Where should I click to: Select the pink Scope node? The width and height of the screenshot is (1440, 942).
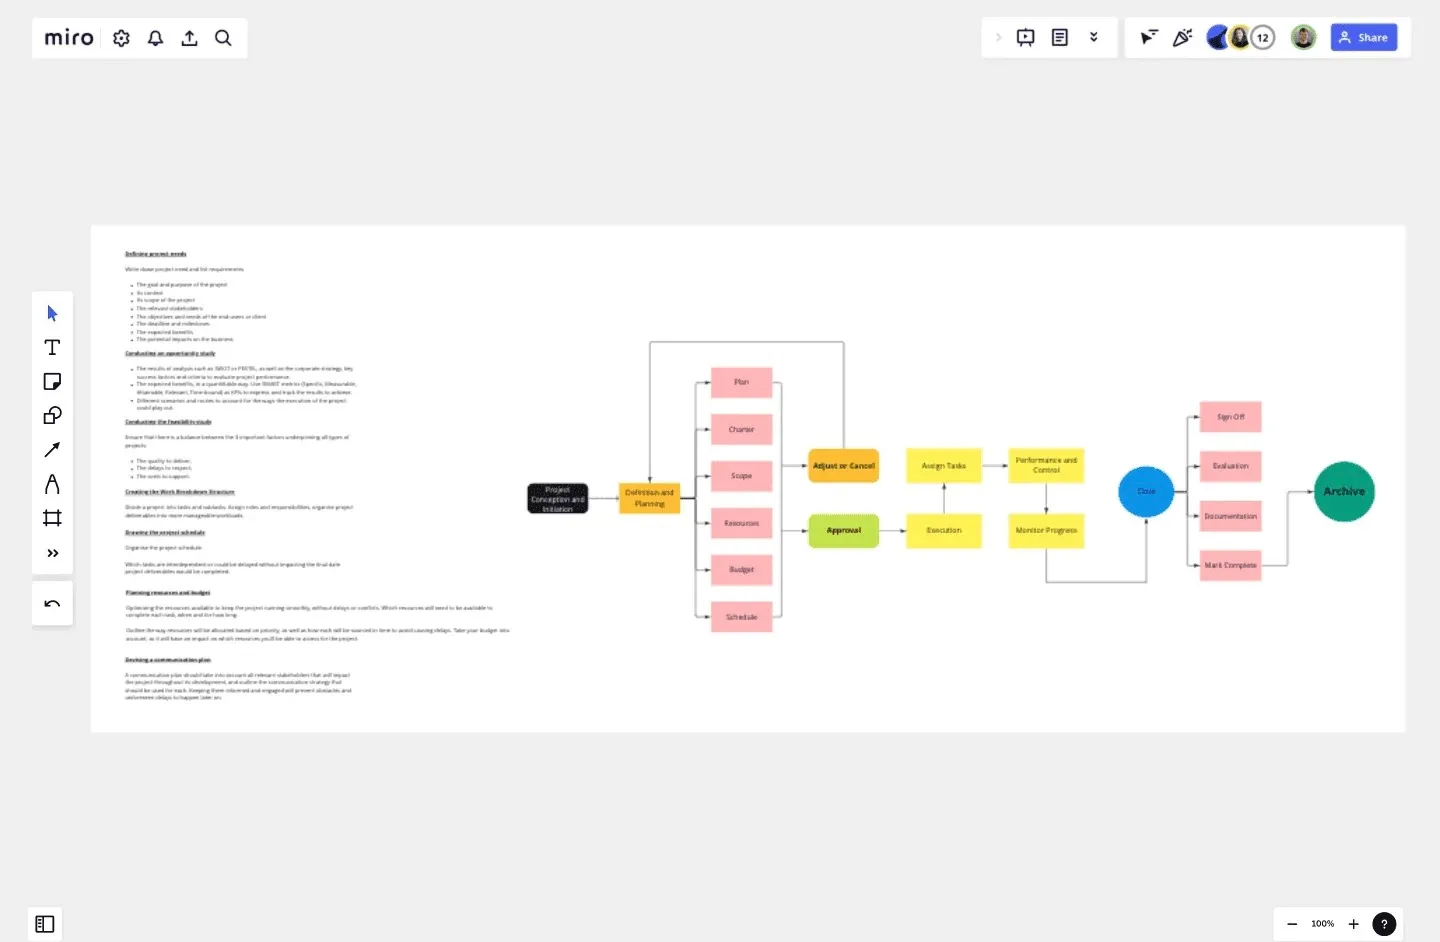pyautogui.click(x=741, y=476)
